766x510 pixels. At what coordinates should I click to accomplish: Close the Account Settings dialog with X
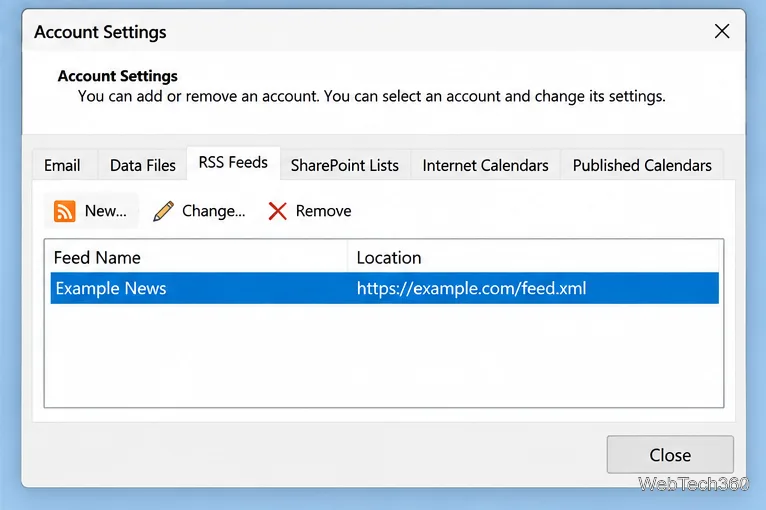(x=722, y=31)
